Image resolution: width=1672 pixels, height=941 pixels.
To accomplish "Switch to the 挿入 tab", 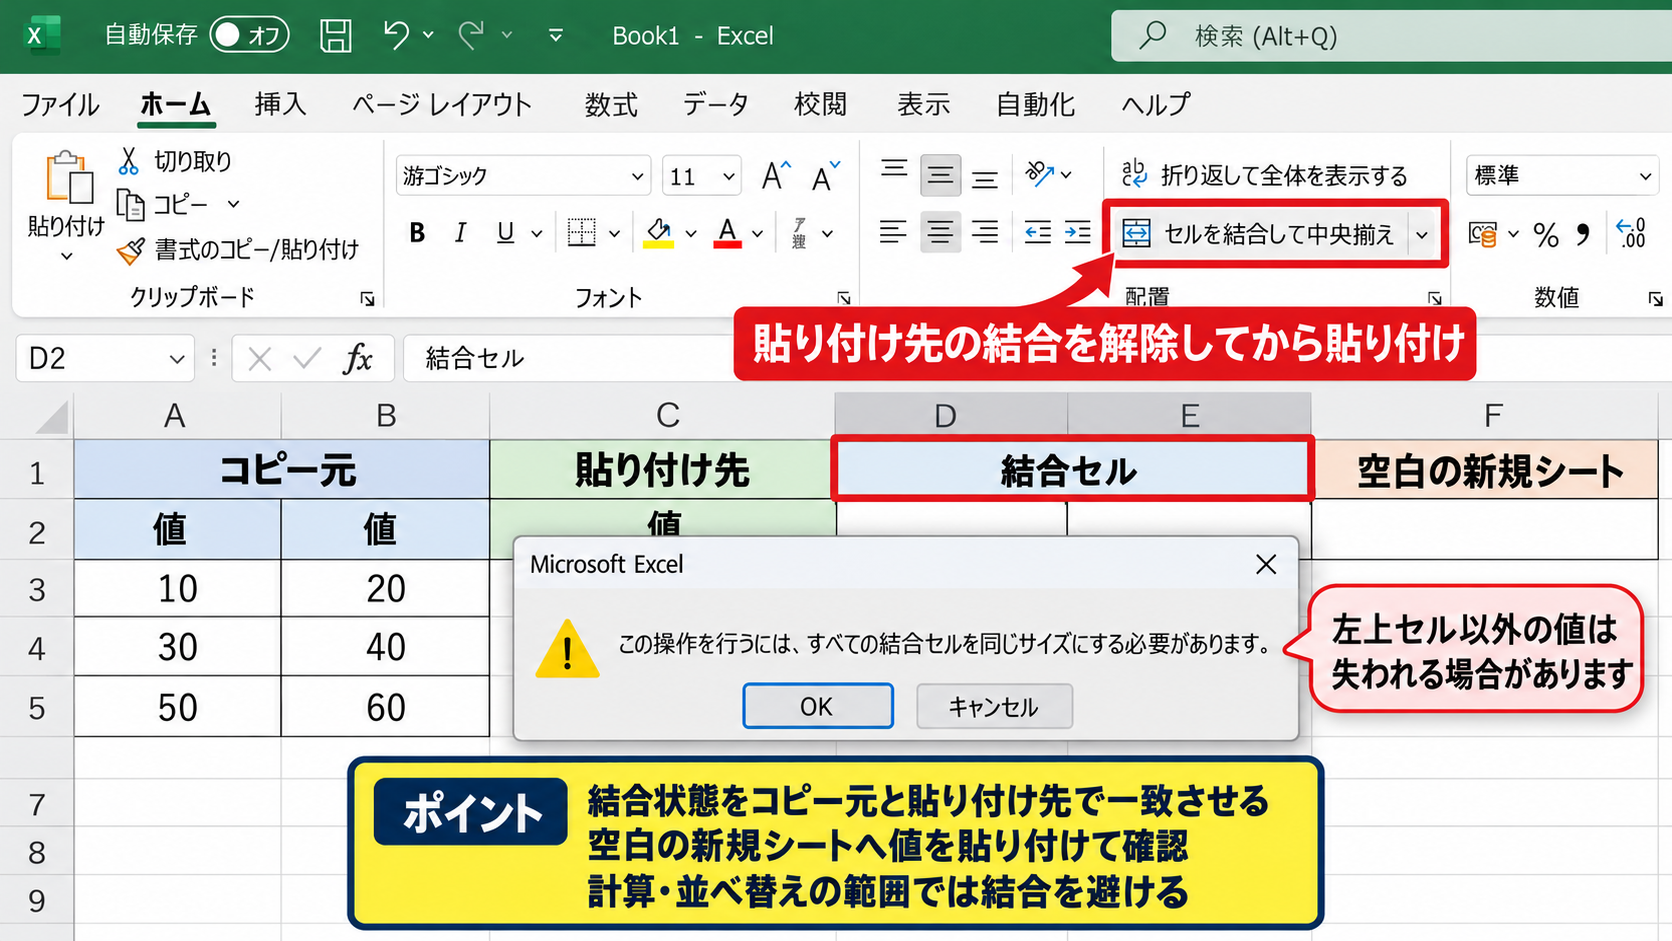I will (280, 104).
